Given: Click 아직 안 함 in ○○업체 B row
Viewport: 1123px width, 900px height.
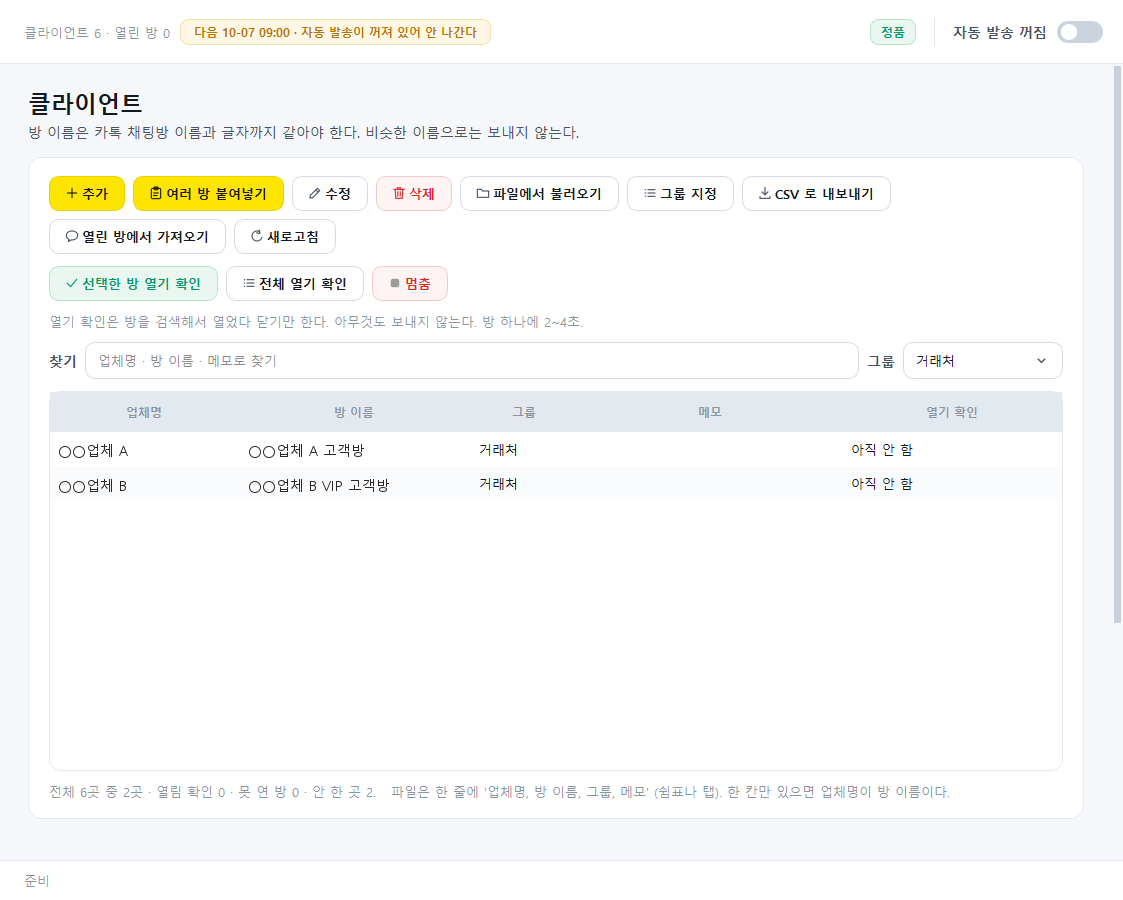Looking at the screenshot, I should pyautogui.click(x=882, y=484).
